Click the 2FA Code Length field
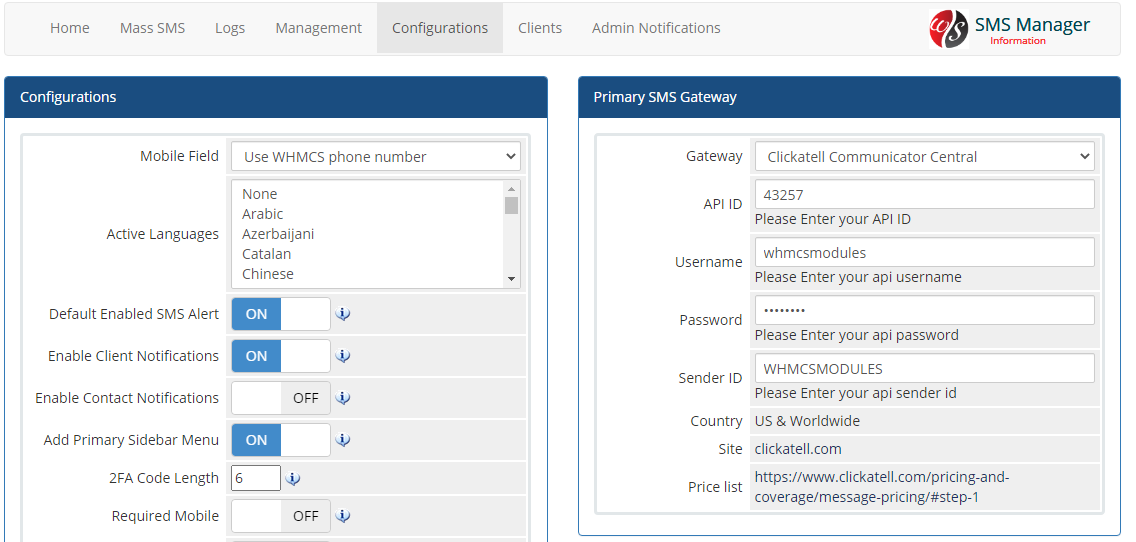 (x=256, y=478)
